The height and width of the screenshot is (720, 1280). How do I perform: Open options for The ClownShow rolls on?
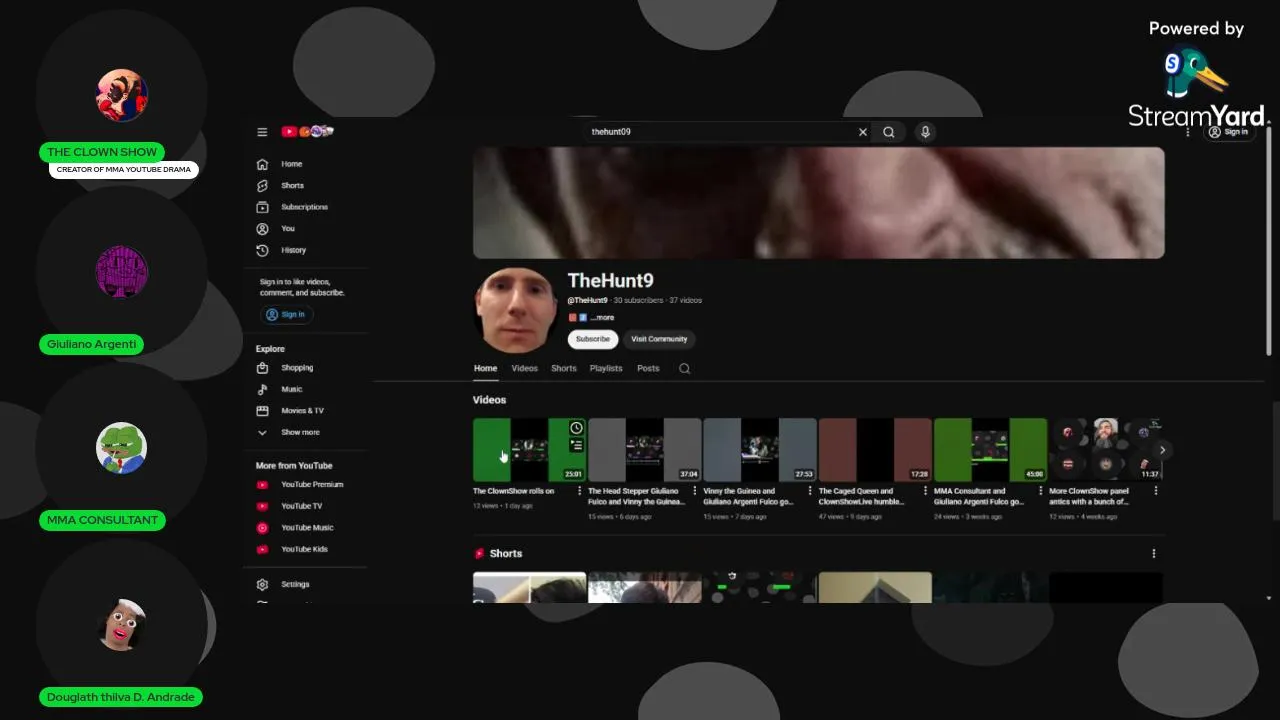click(579, 491)
